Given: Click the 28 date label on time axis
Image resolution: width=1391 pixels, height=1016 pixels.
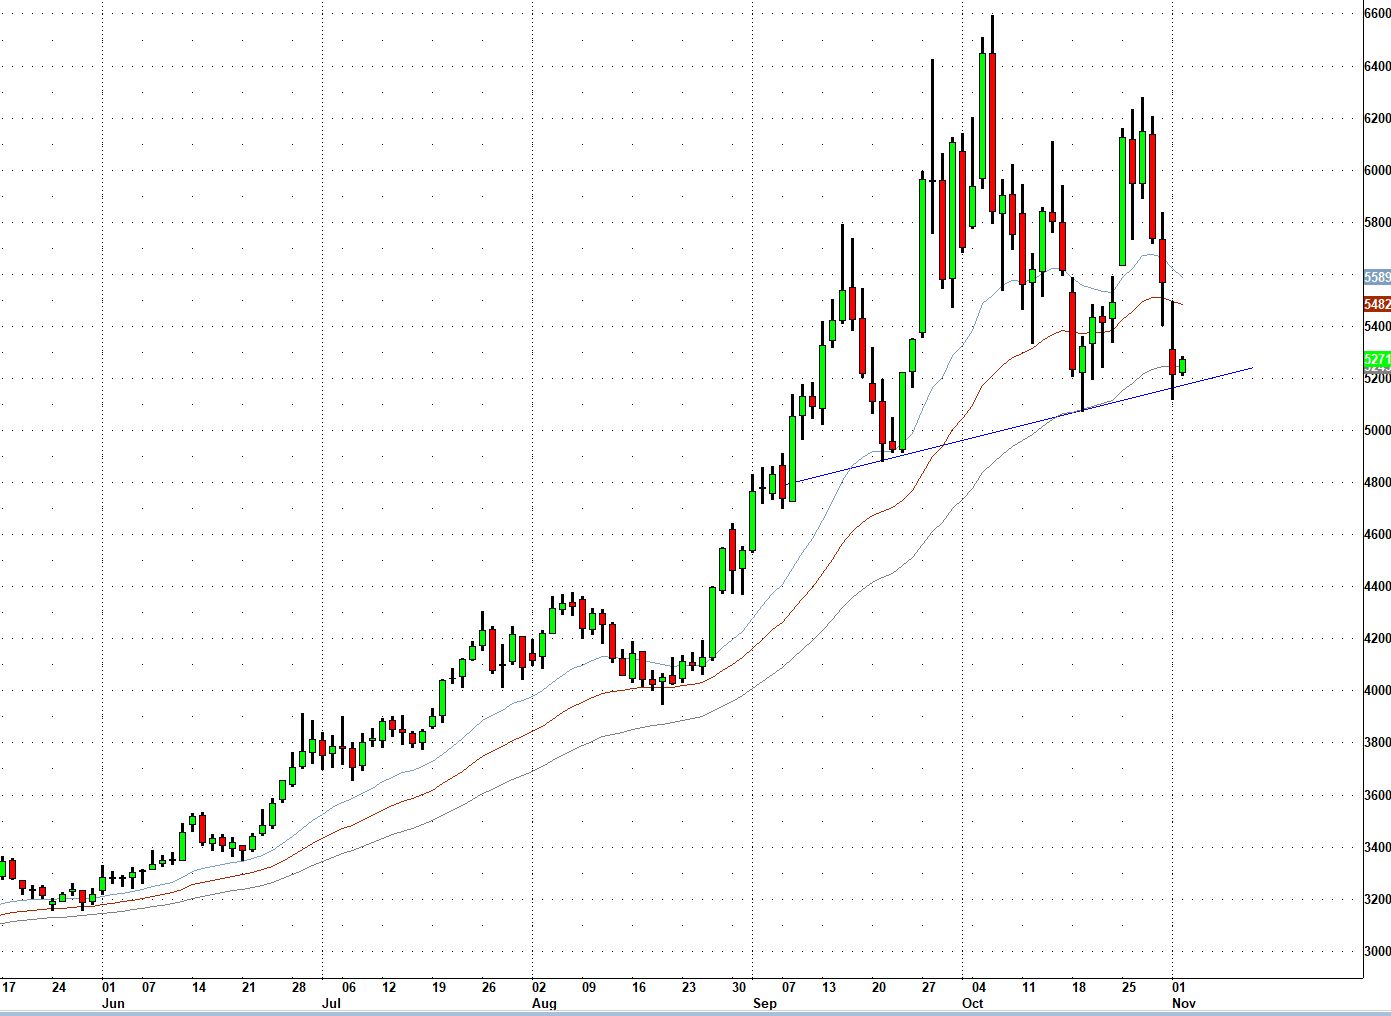Looking at the screenshot, I should (299, 988).
